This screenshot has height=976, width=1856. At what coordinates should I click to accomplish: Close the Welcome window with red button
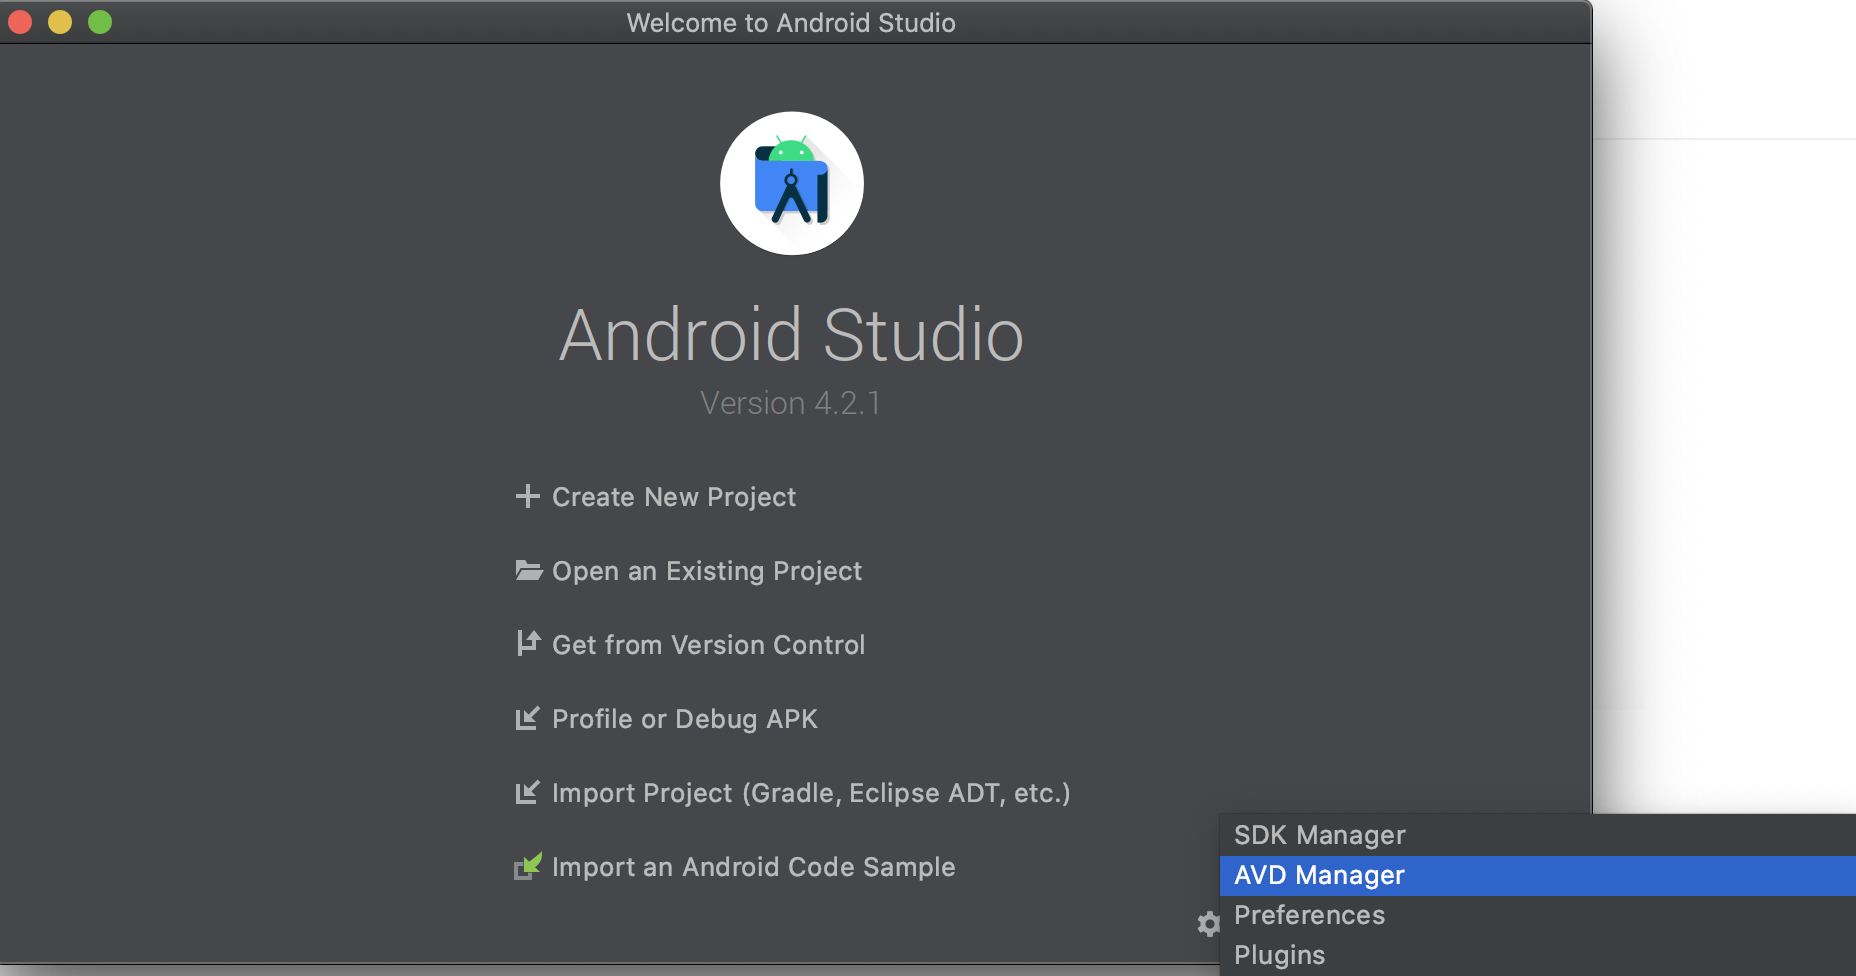[x=20, y=22]
